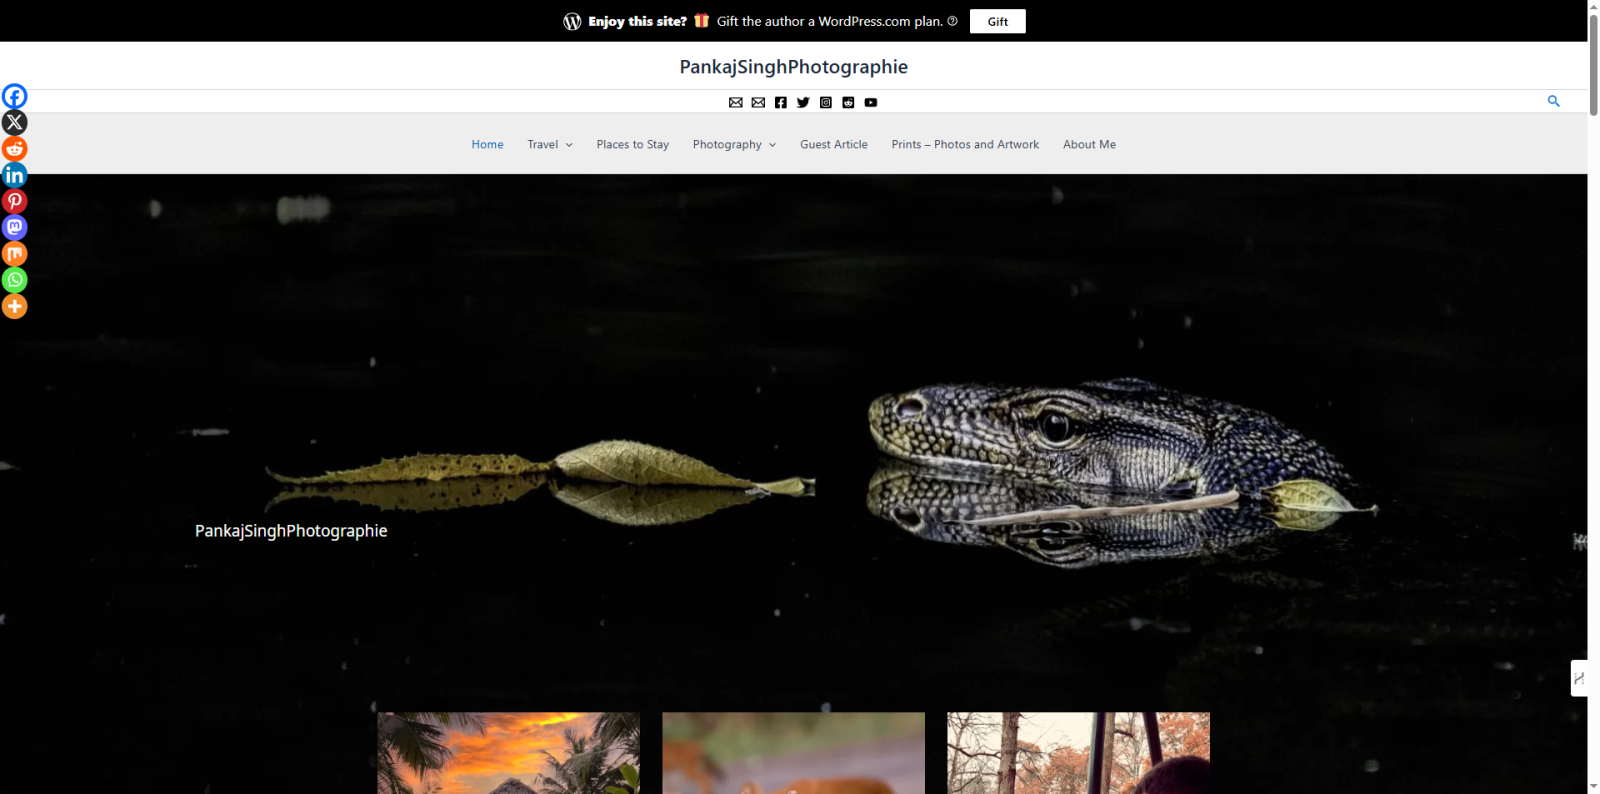Share via the Pinterest sidebar icon

[14, 201]
